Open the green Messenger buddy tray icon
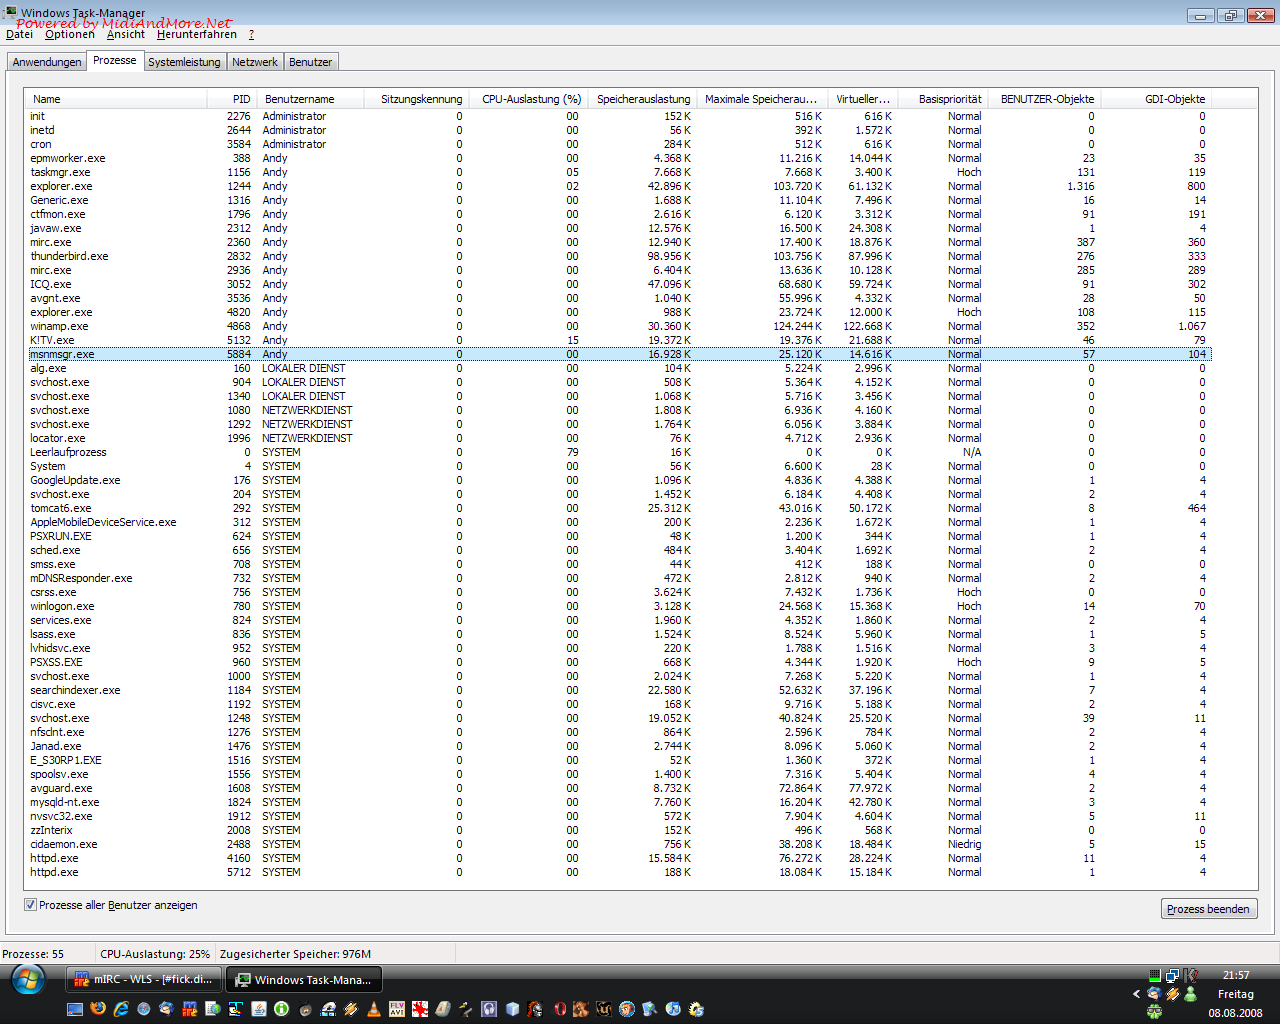This screenshot has height=1024, width=1280. pos(1190,994)
